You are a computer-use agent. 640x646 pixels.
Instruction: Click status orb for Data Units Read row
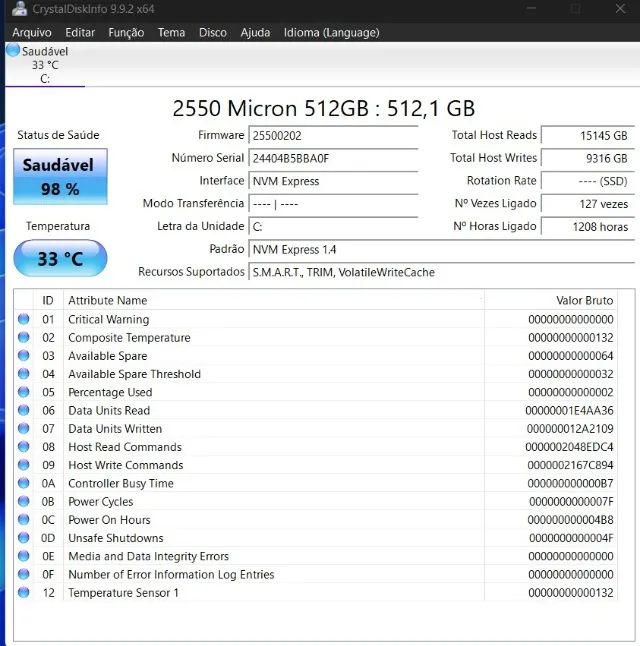(x=24, y=410)
